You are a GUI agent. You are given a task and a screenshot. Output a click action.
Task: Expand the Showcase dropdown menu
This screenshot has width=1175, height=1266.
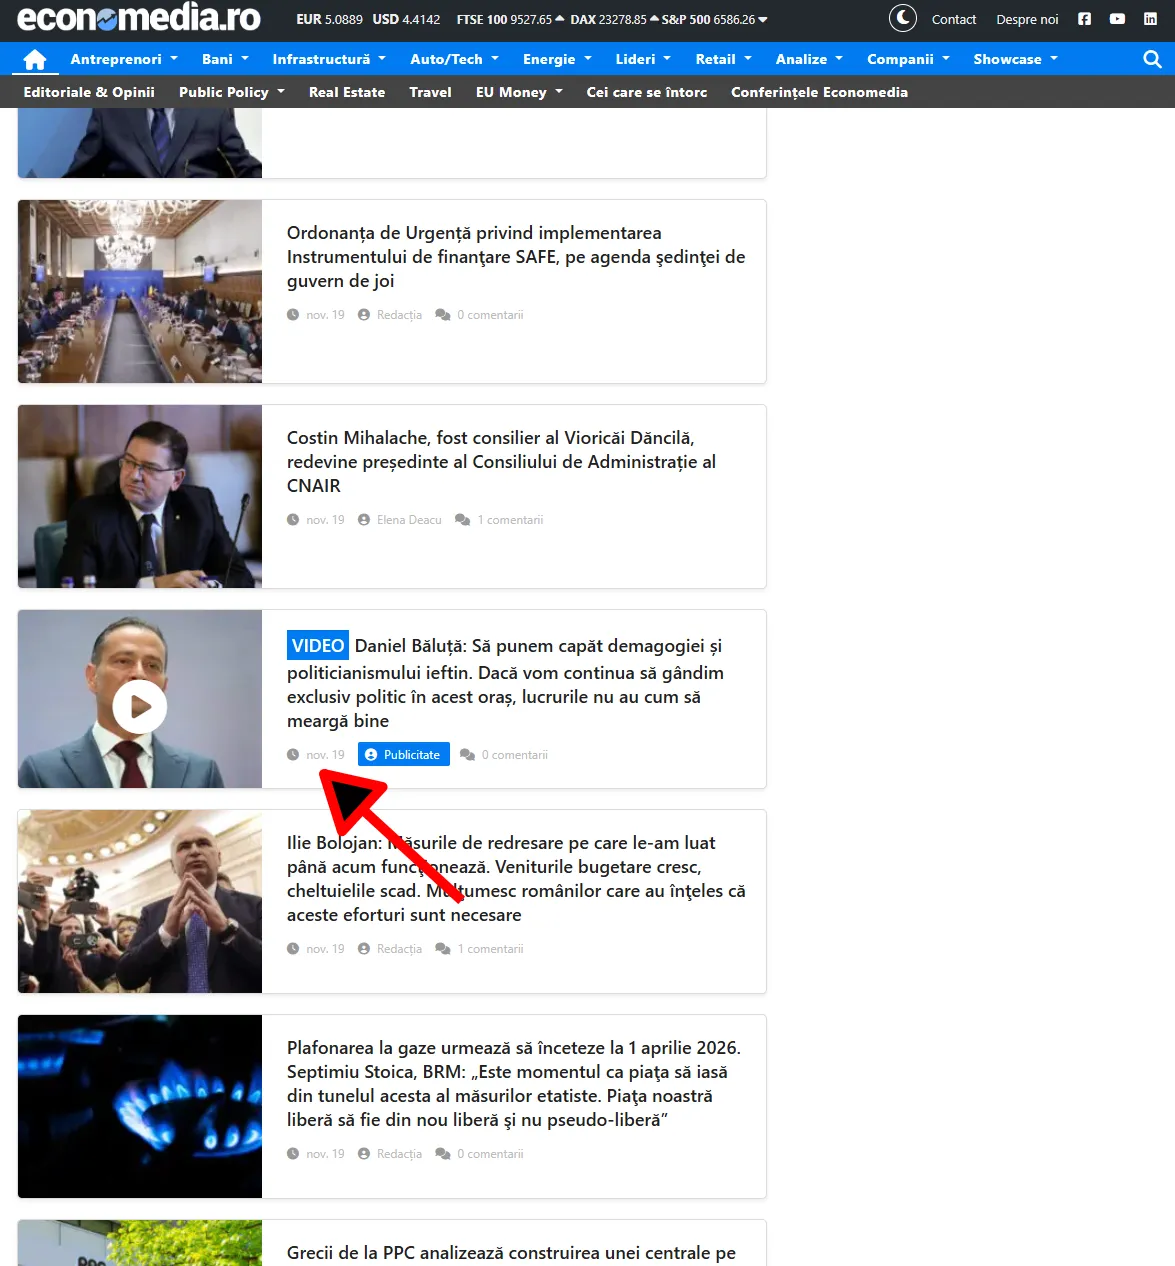click(1014, 59)
